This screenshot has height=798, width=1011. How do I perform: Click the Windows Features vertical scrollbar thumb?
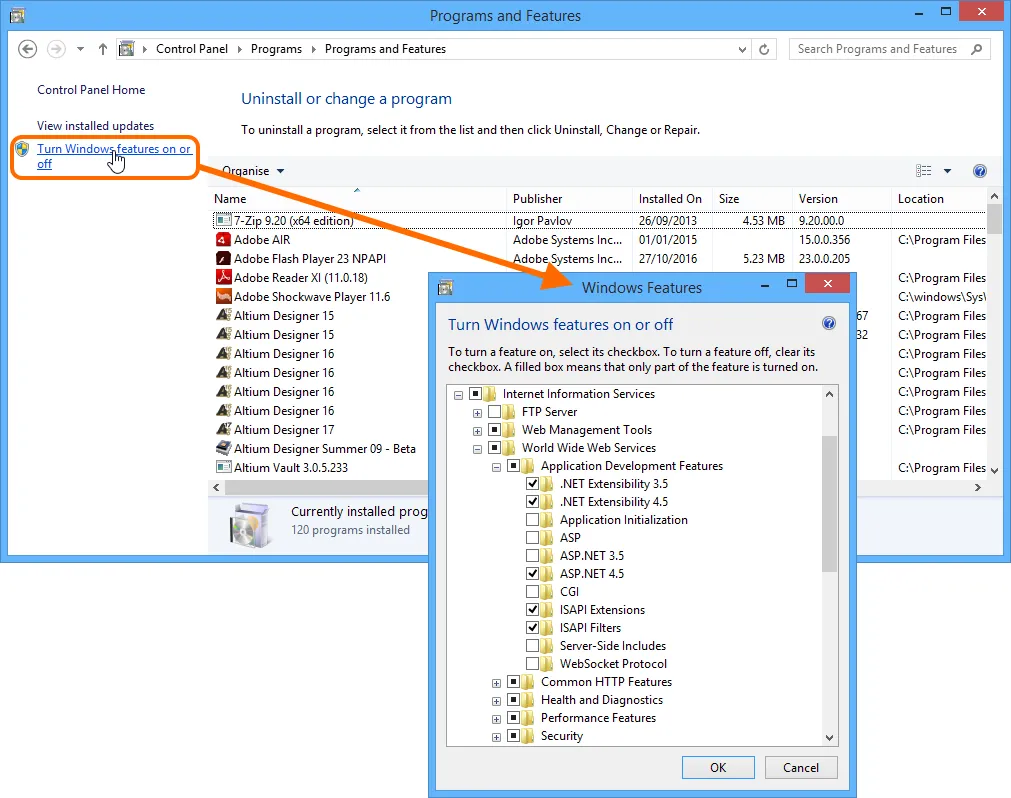(x=829, y=503)
